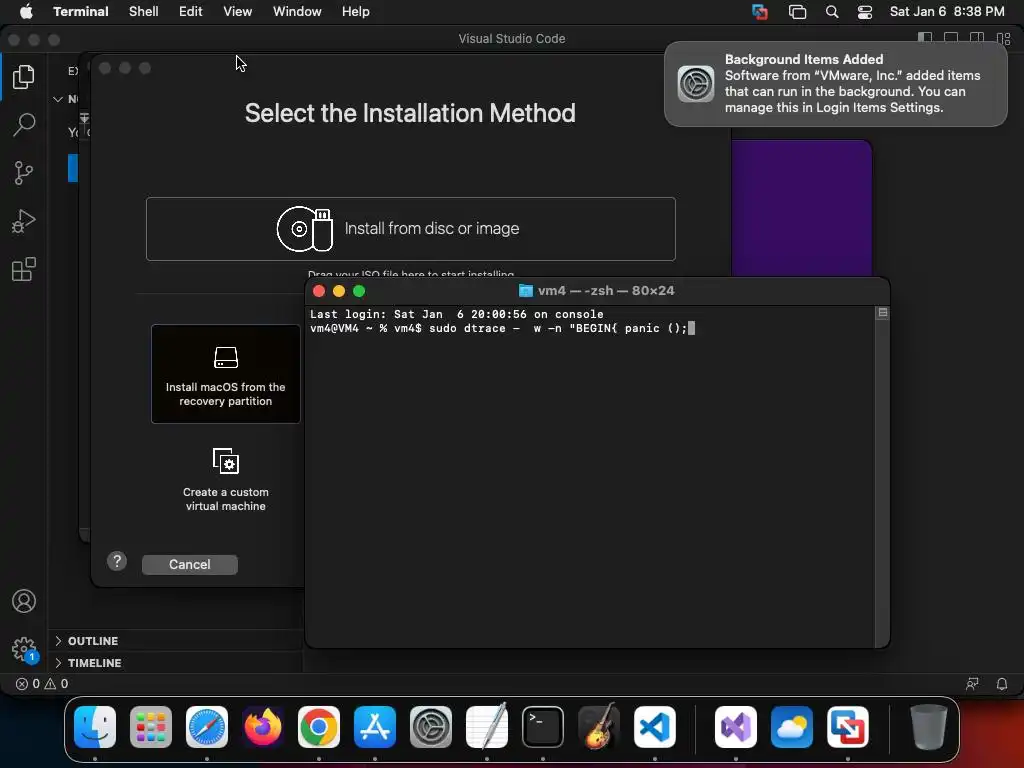
Task: Open VMware Fusion from the Dock
Action: tap(848, 727)
